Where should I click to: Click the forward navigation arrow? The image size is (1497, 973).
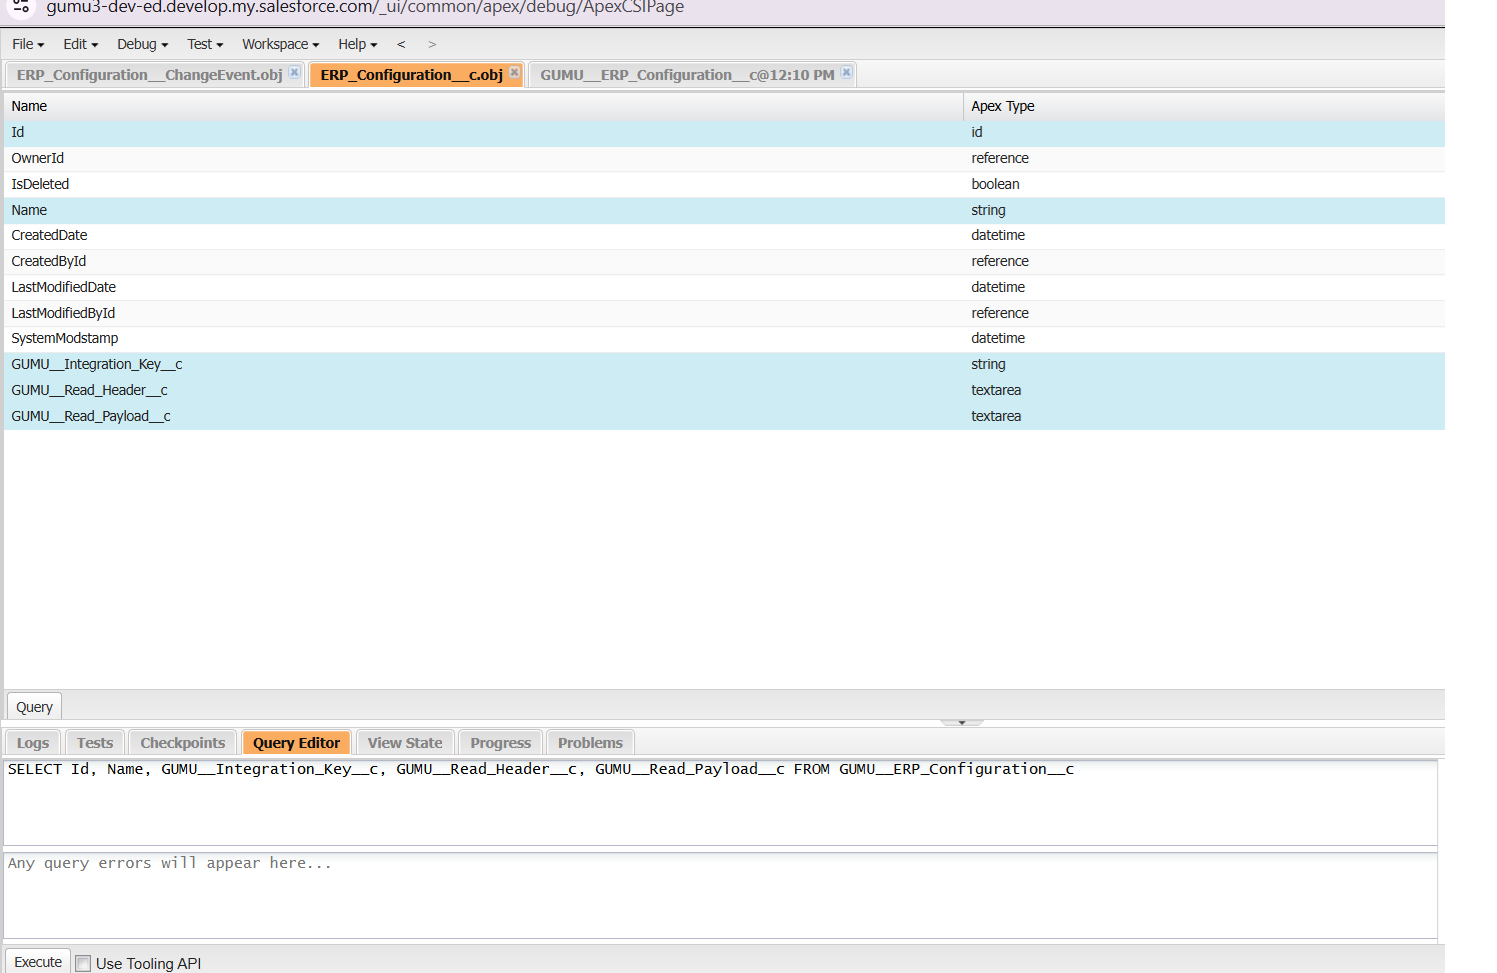pos(432,45)
